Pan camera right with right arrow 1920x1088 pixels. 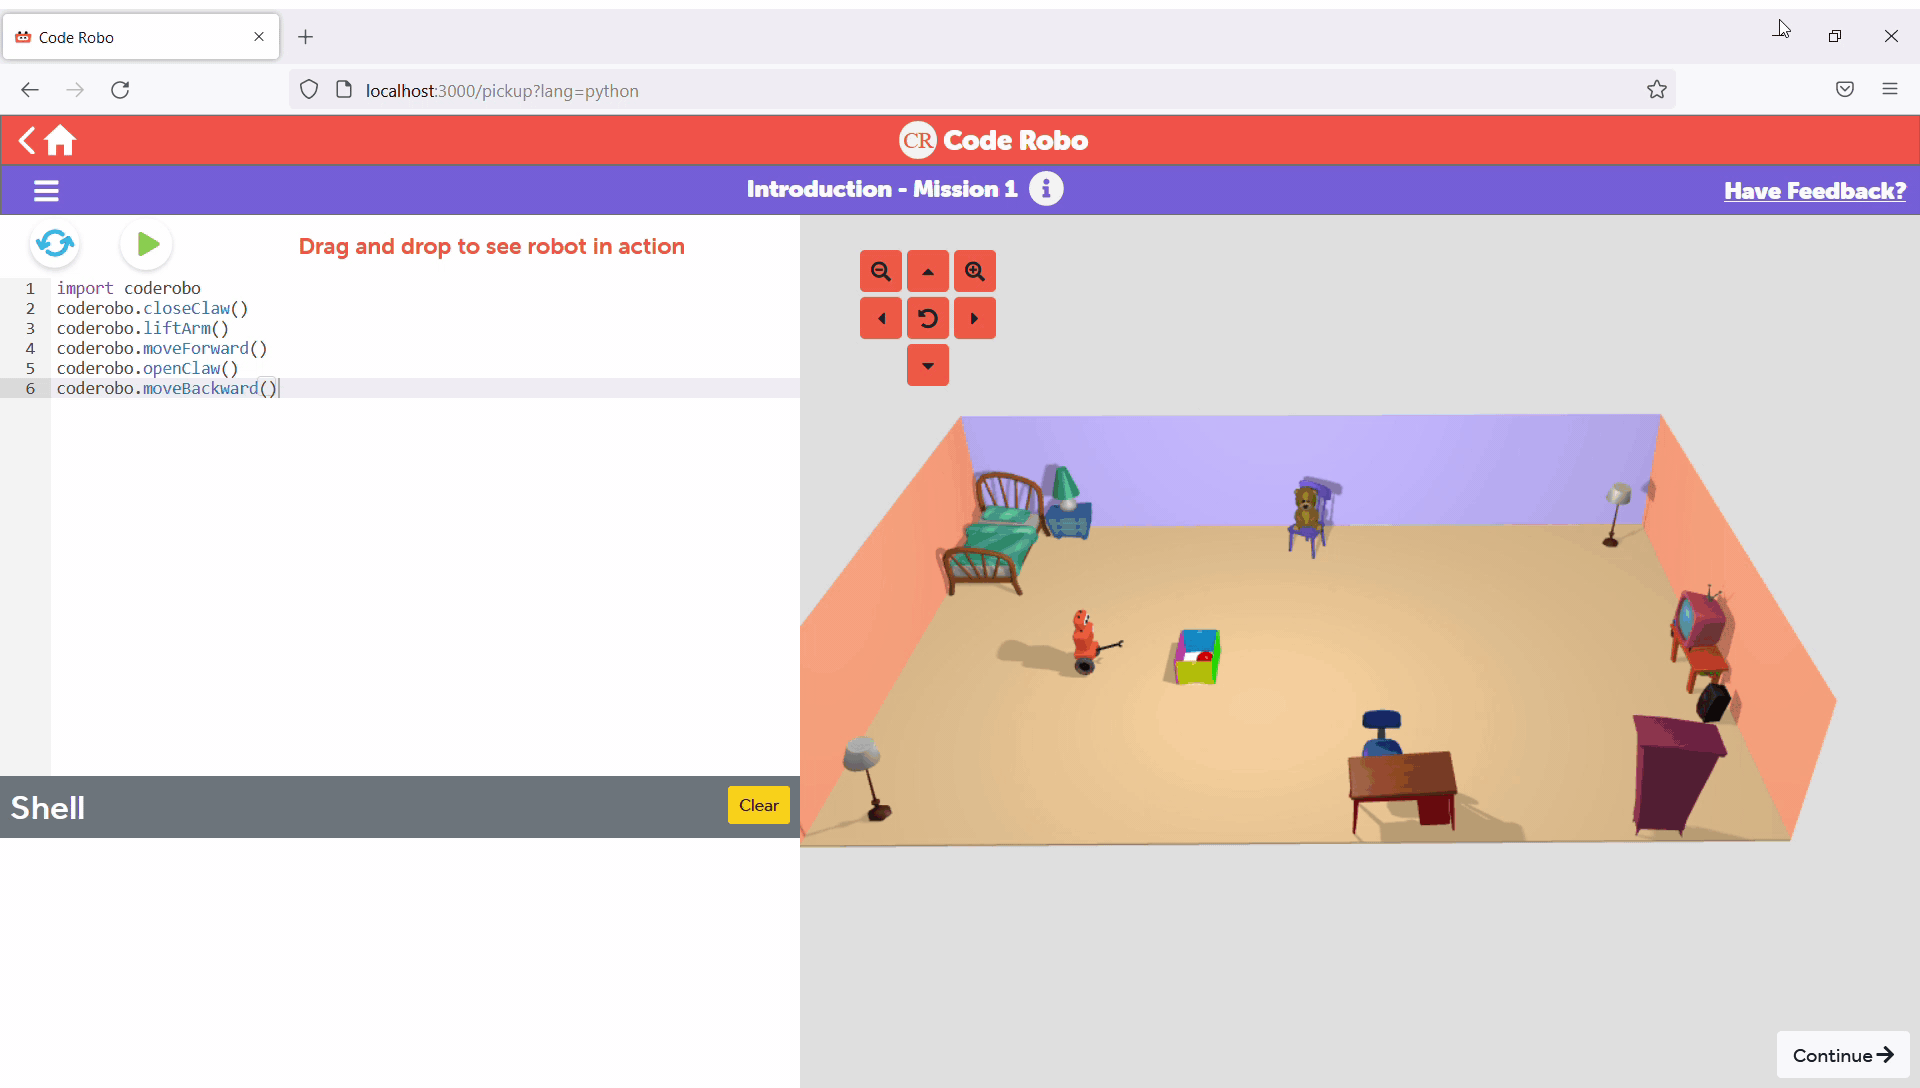point(975,318)
